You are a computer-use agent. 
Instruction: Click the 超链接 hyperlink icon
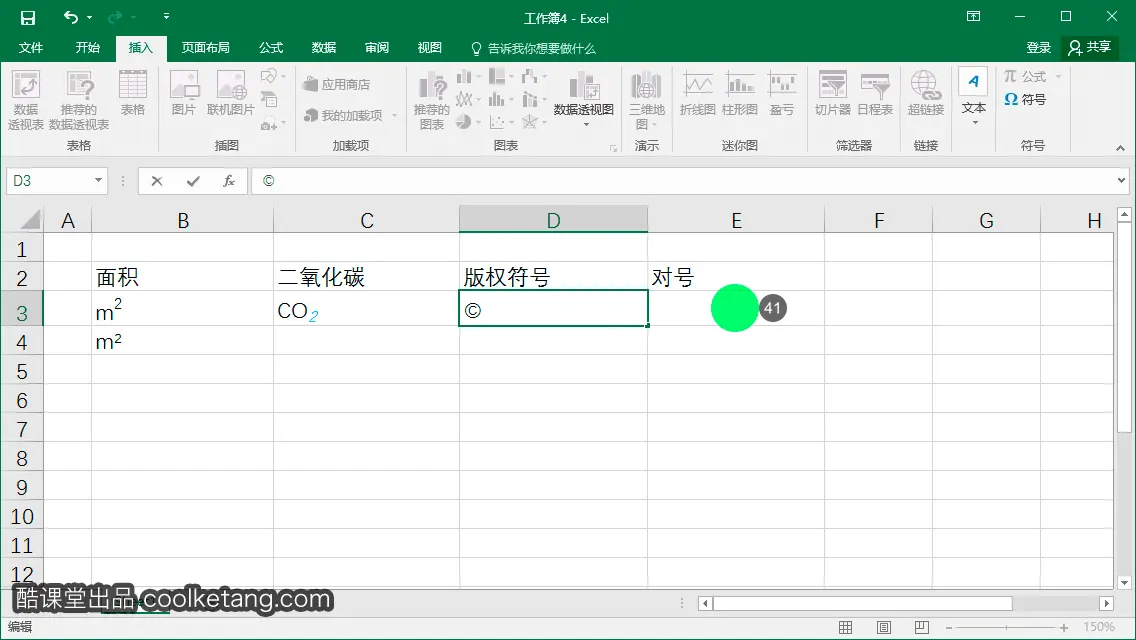(926, 93)
